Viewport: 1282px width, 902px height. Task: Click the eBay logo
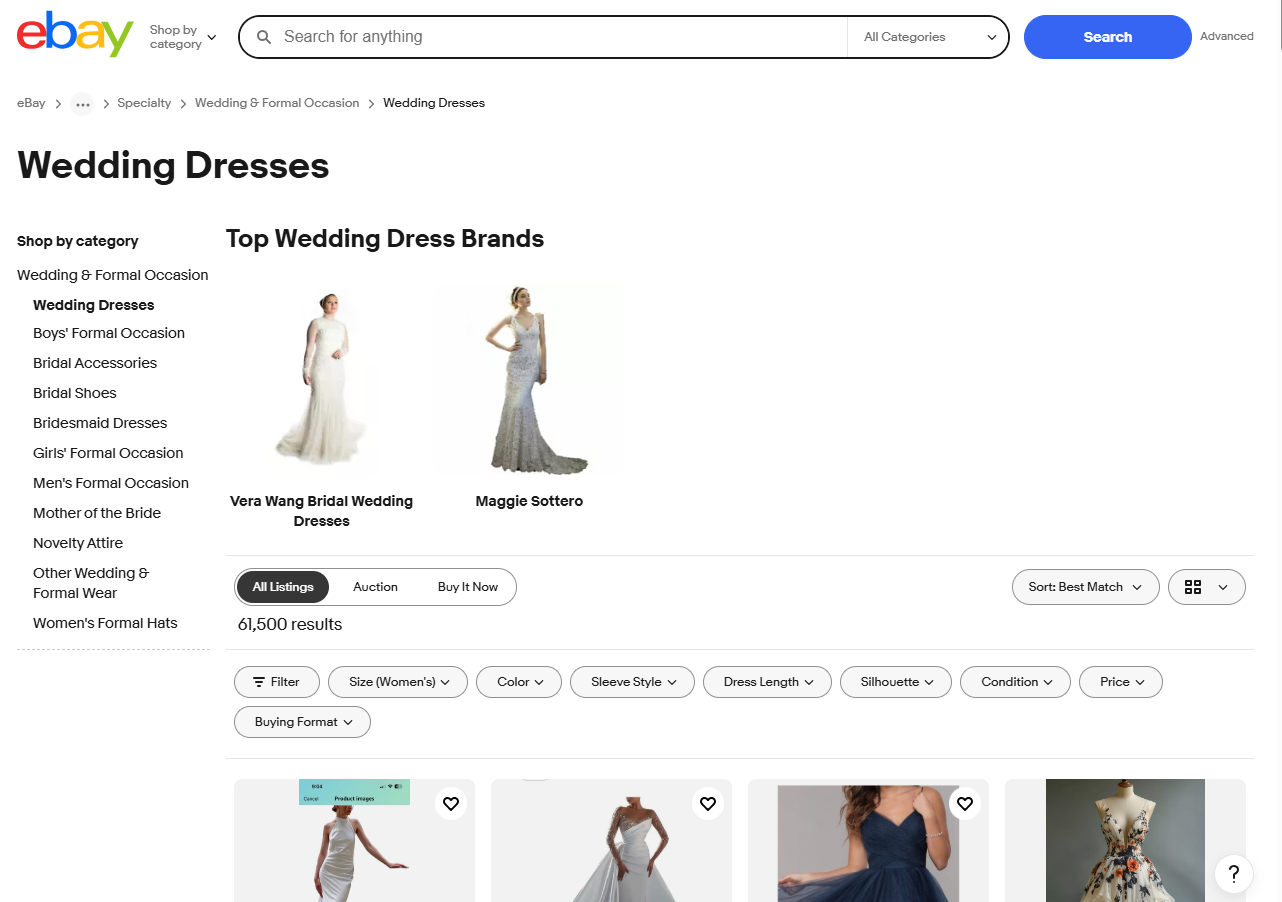(x=75, y=35)
